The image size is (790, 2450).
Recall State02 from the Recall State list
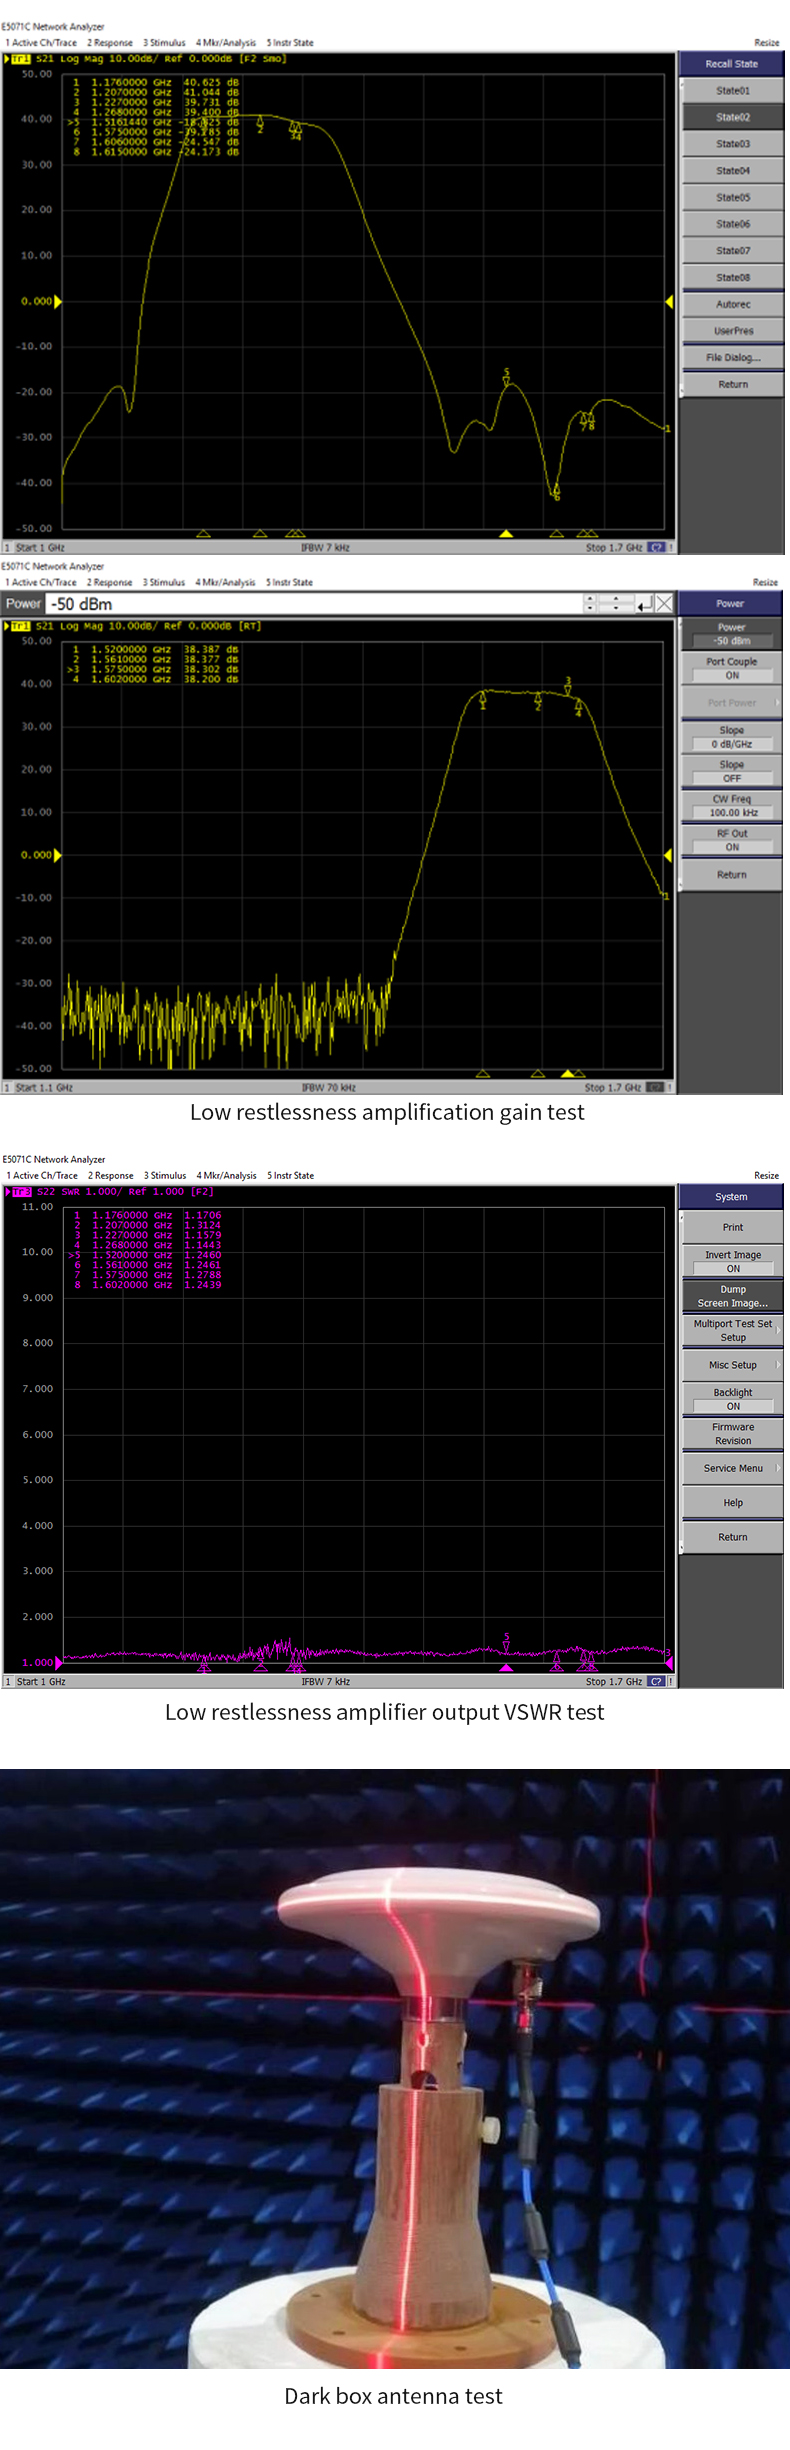click(x=732, y=117)
